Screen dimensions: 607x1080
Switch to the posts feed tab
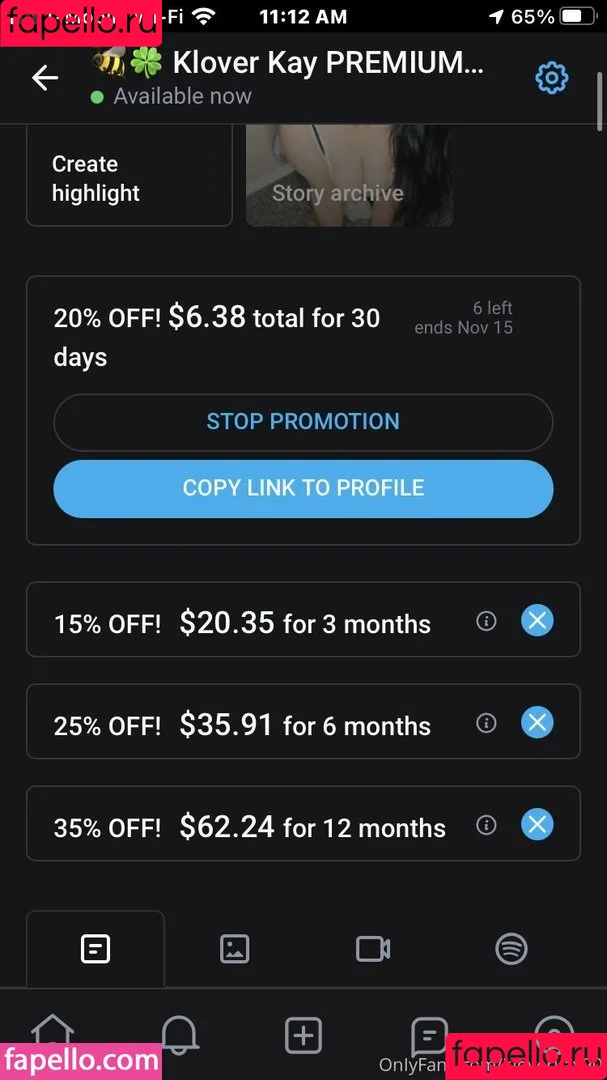(95, 949)
